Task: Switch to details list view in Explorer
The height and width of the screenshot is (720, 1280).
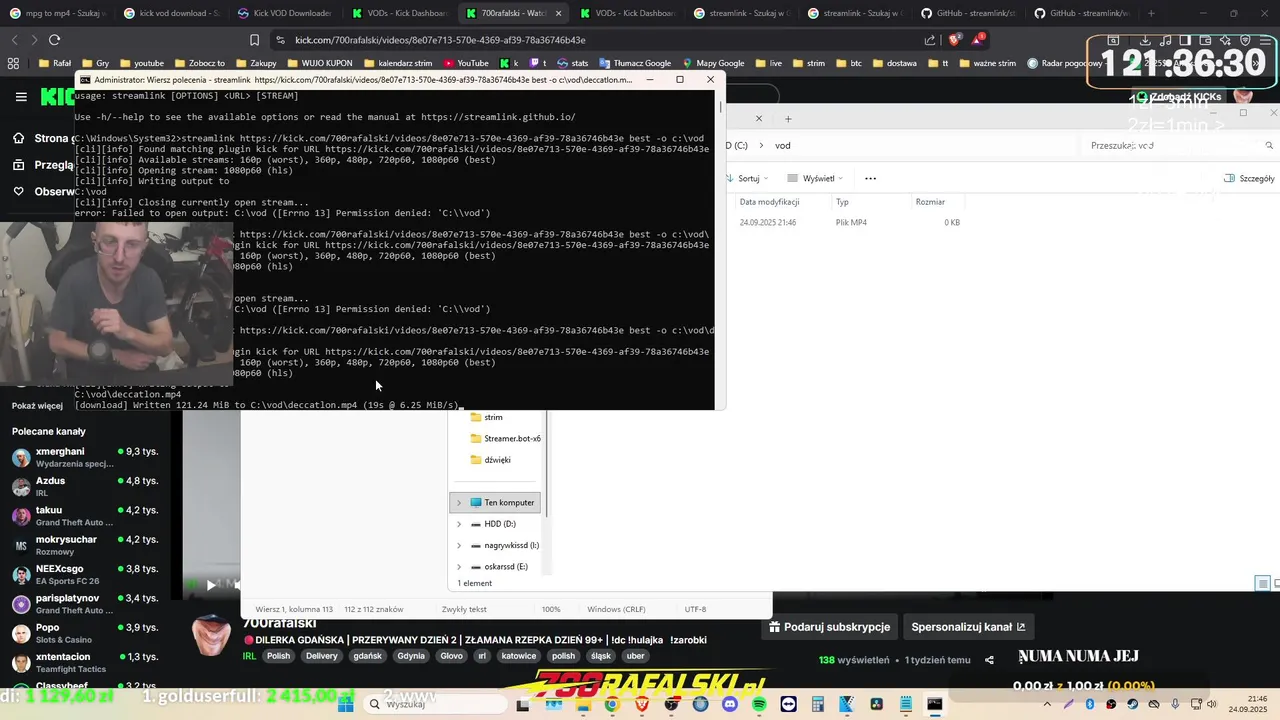Action: click(1263, 583)
